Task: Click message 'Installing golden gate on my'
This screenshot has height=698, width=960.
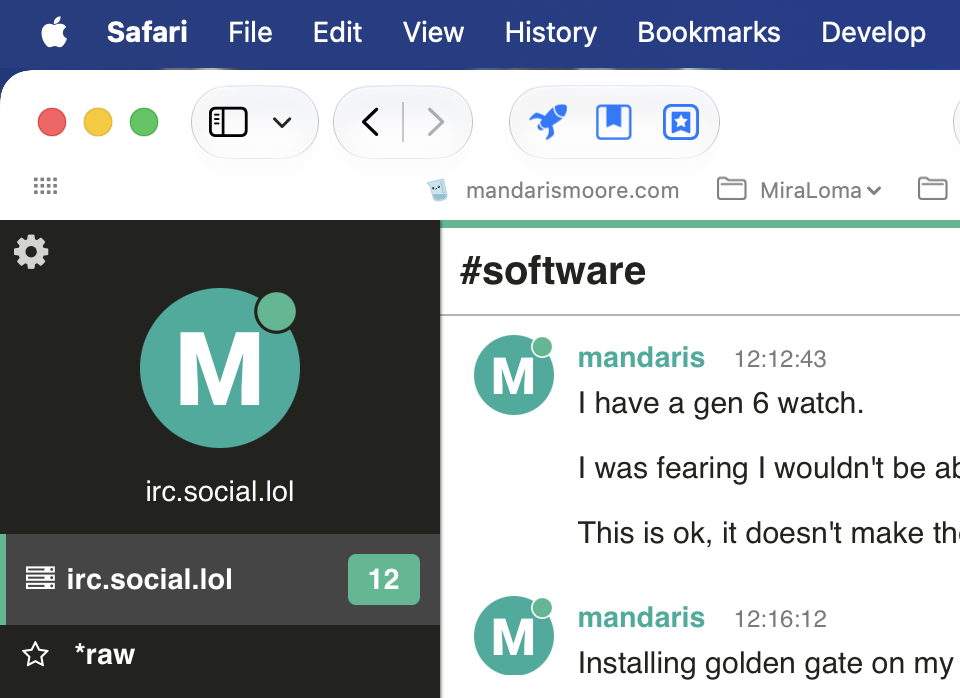Action: pyautogui.click(x=766, y=664)
